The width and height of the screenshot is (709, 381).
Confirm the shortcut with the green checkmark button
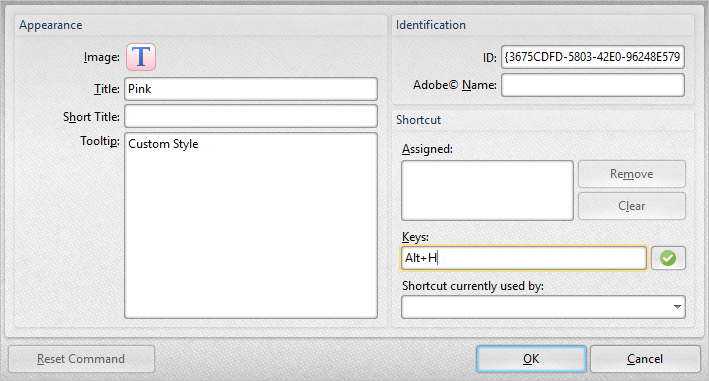click(x=668, y=258)
